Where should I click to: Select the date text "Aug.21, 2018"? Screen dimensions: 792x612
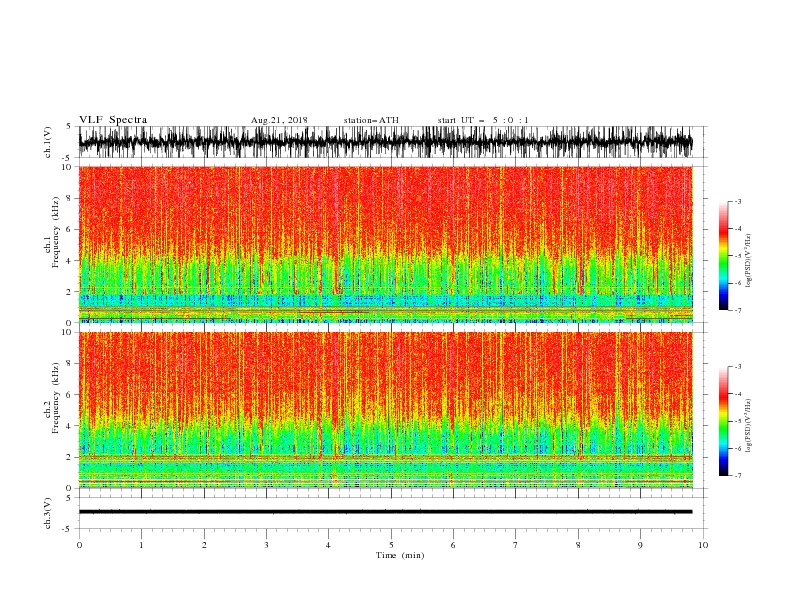click(x=279, y=120)
